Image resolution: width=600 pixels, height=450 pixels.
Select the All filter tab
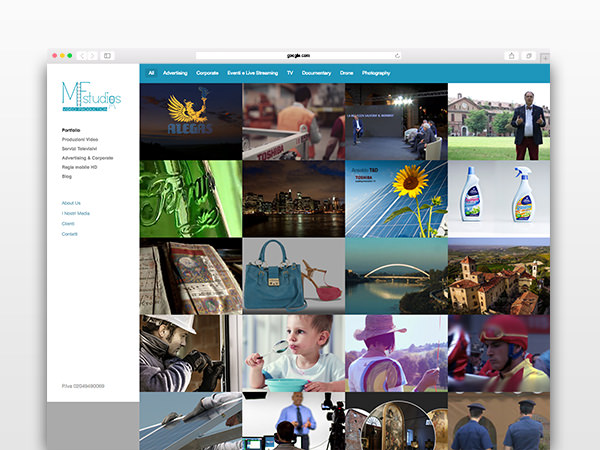[151, 73]
